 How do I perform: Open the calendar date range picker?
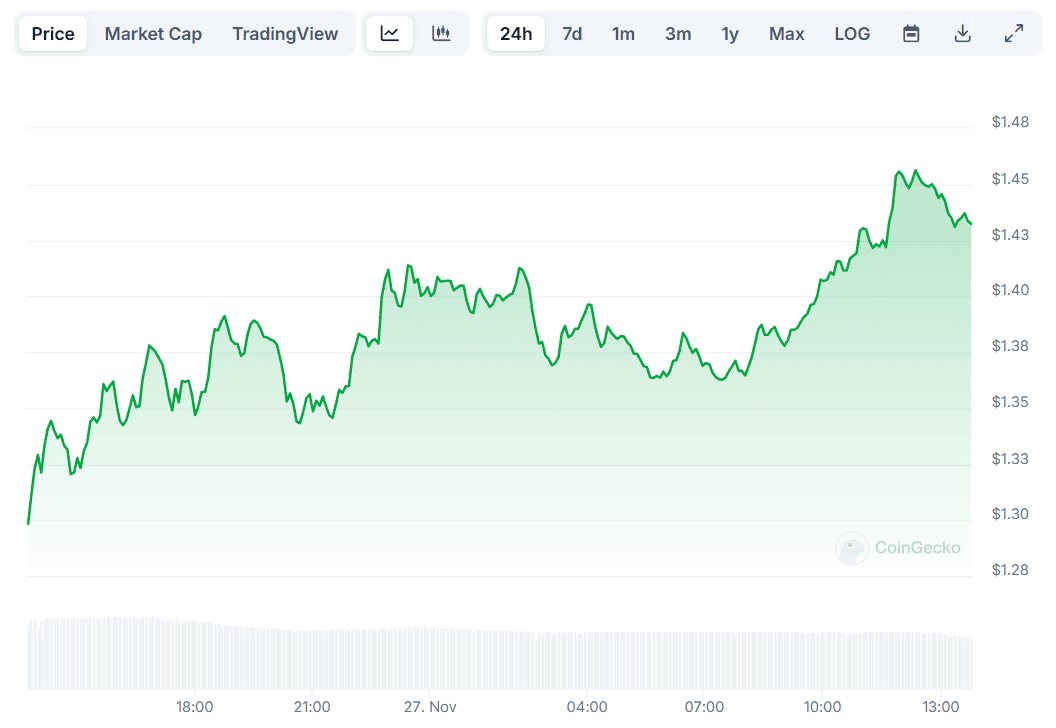coord(911,33)
